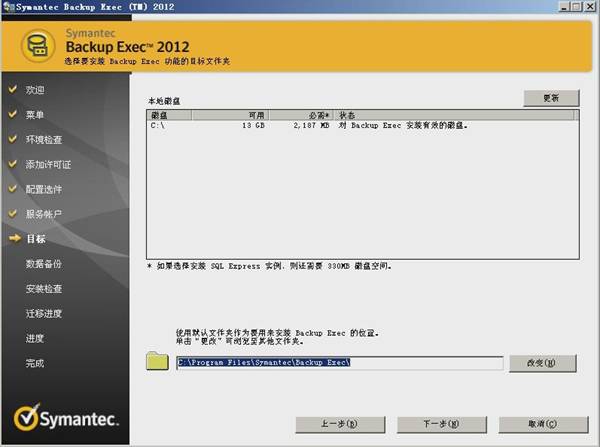The width and height of the screenshot is (600, 447).
Task: Click the checkmark next to 服务帐户
Action: click(12, 214)
